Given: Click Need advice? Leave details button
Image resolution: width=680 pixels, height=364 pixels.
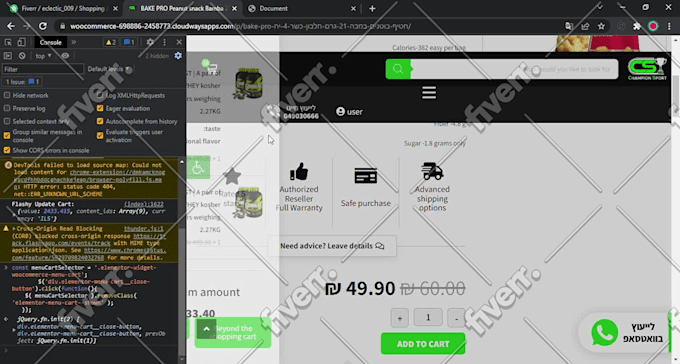Looking at the screenshot, I should (x=332, y=246).
